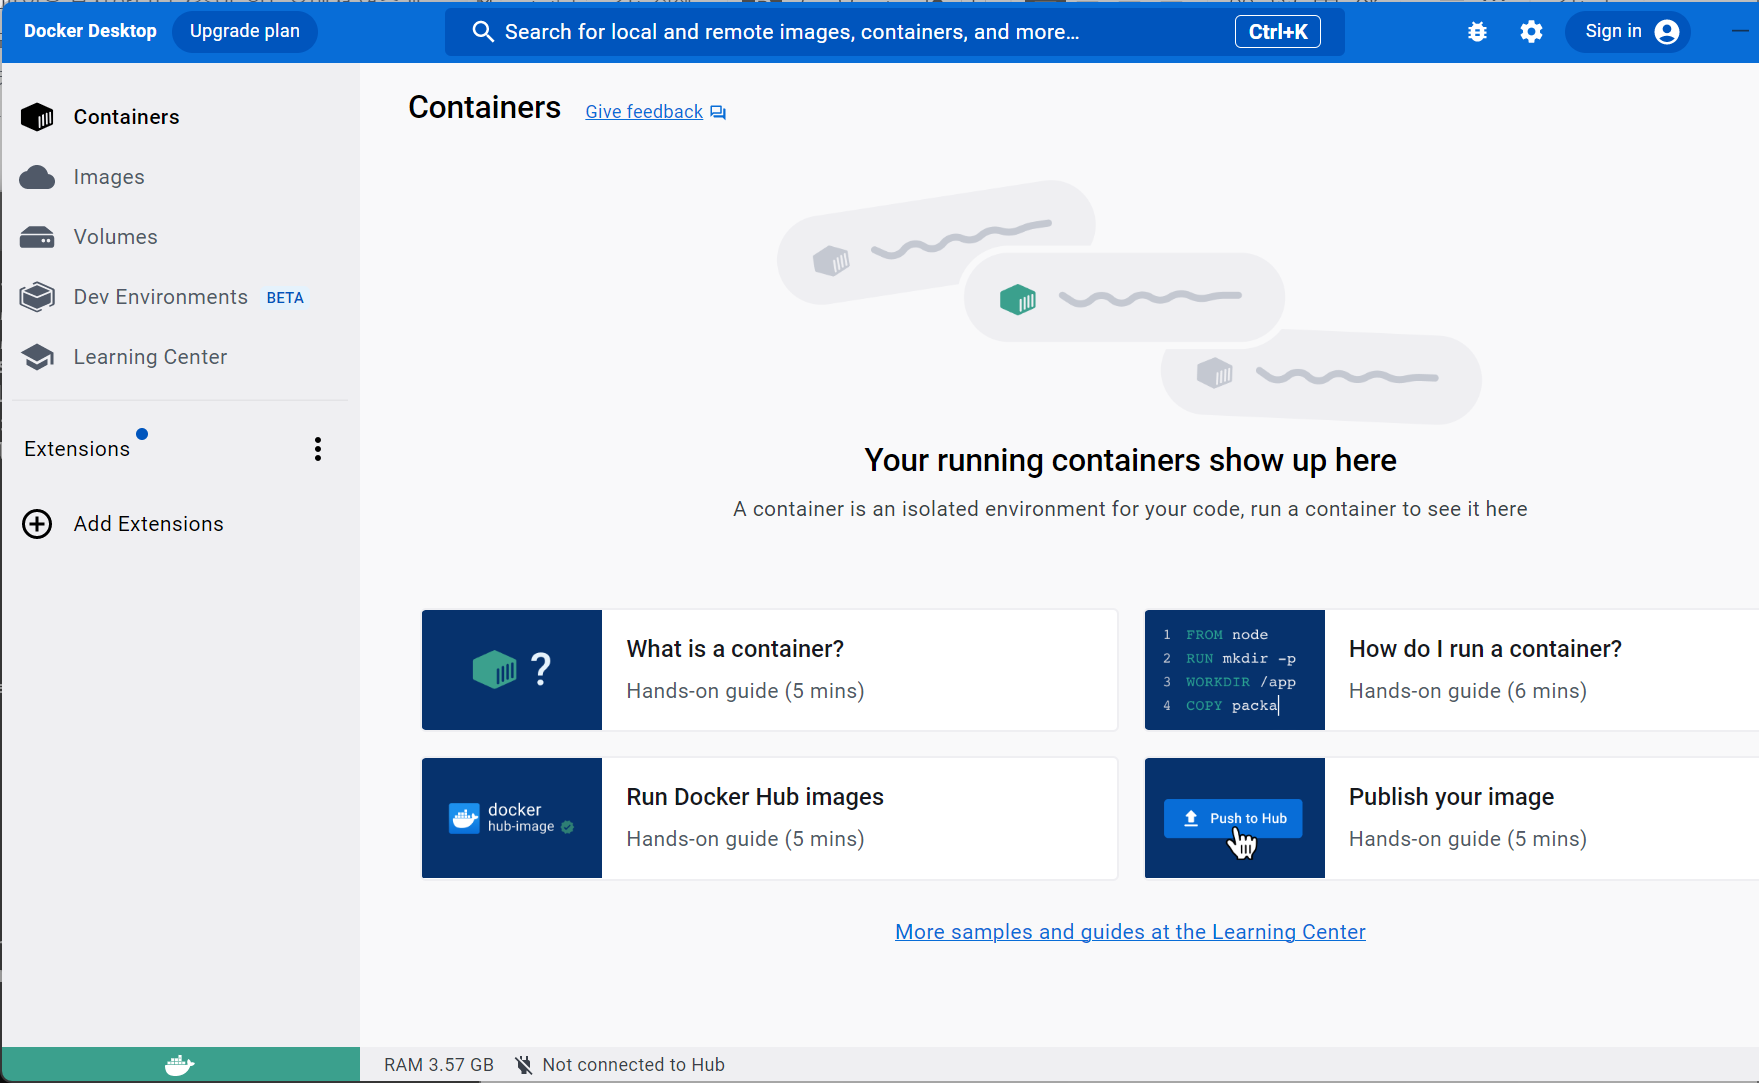Click the Sign in user avatar icon
1759x1083 pixels.
[x=1667, y=32]
